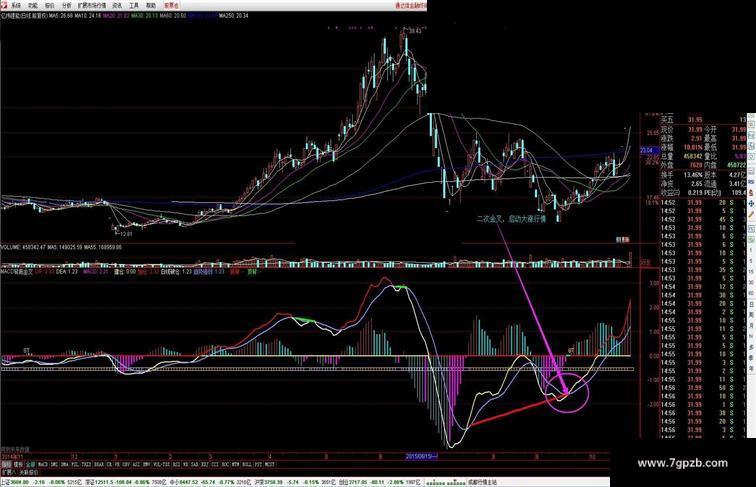Switch indicator to SAR
Image resolution: width=756 pixels, height=487 pixels.
pyautogui.click(x=194, y=464)
